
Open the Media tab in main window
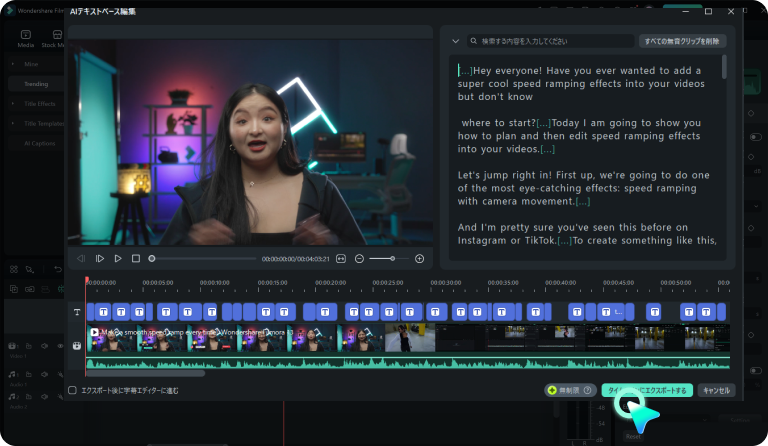(x=25, y=39)
